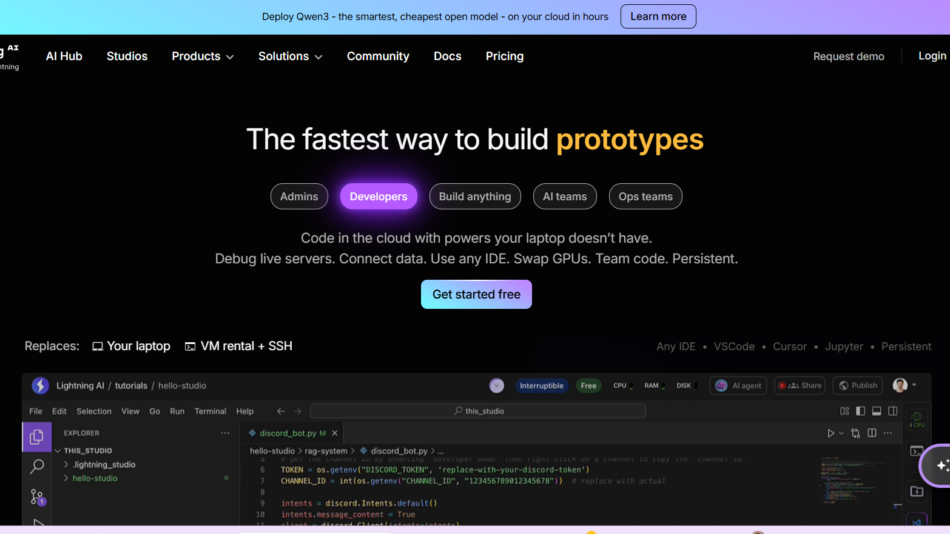Open the editor more actions ellipsis
Screen dimensions: 950x534
(888, 433)
